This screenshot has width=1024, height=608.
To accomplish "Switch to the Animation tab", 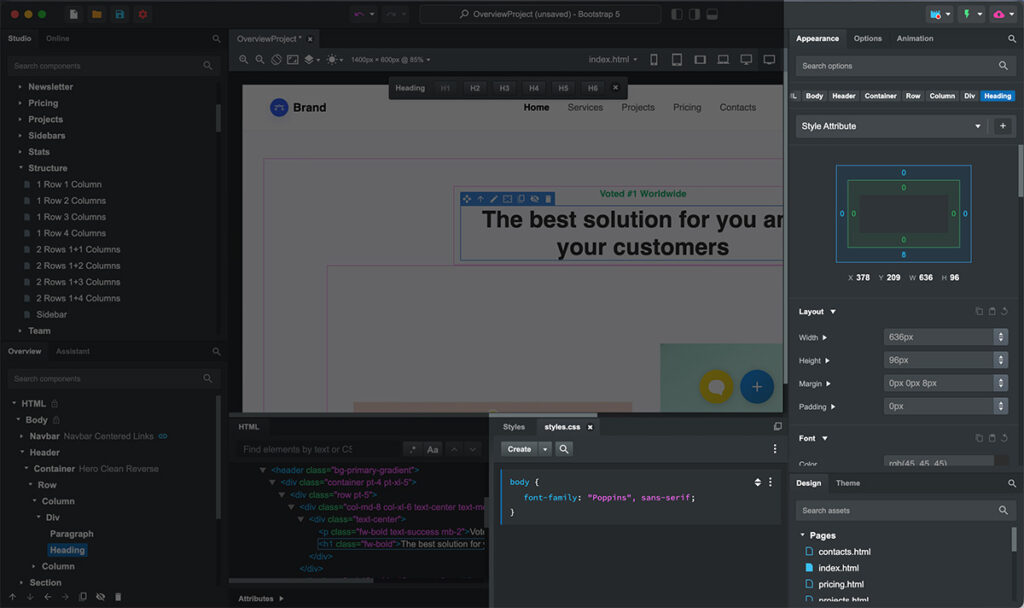I will (914, 39).
